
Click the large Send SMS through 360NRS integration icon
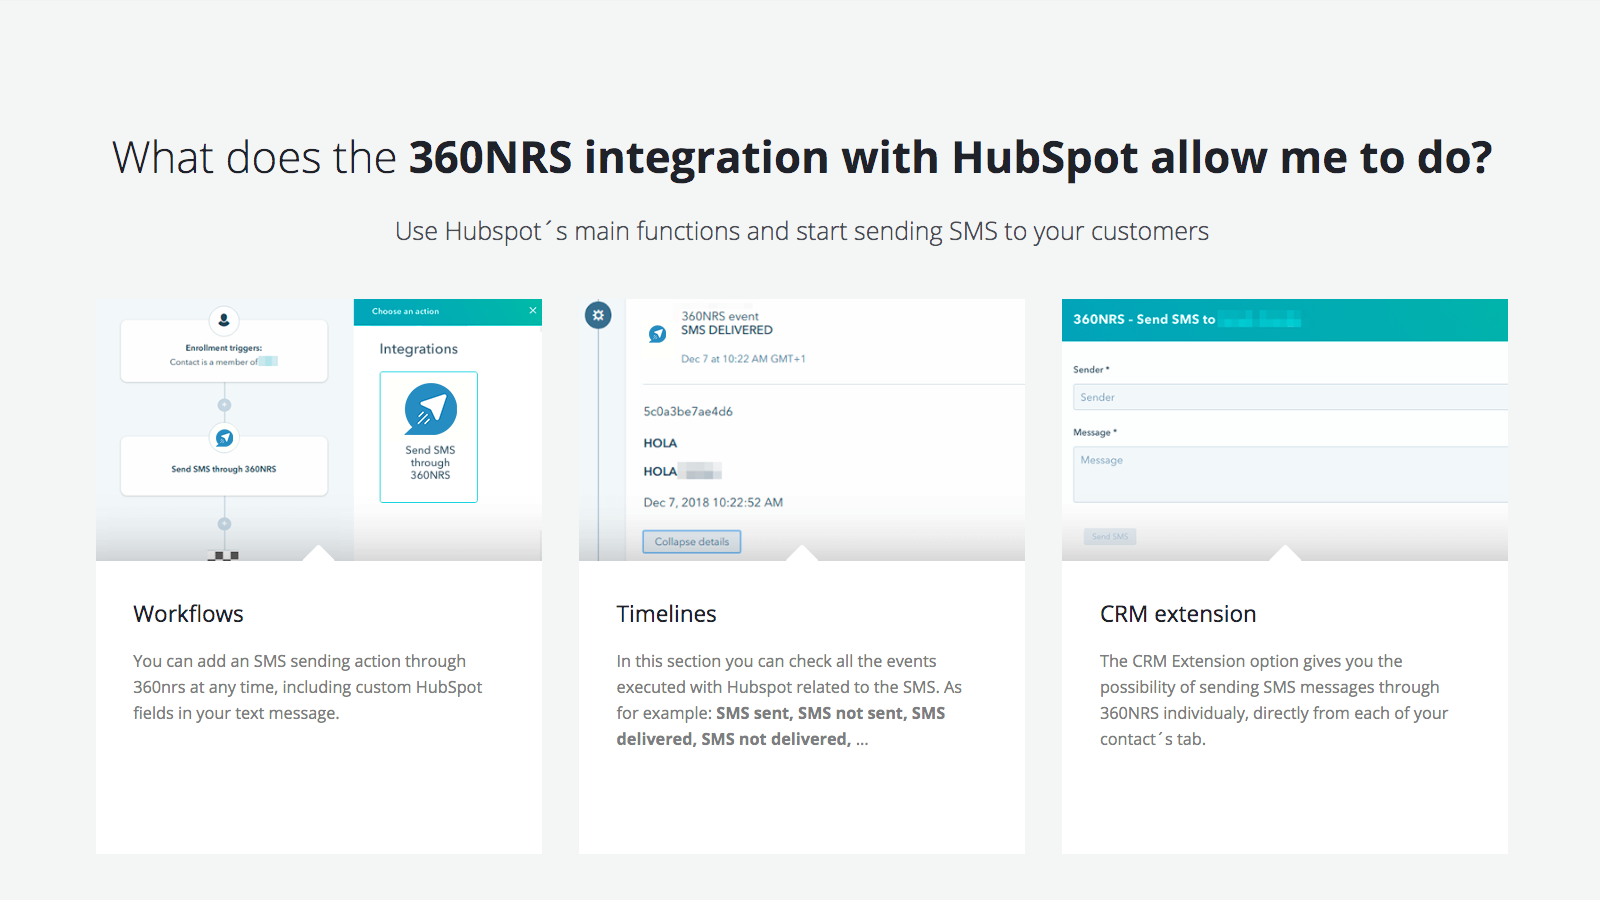430,409
